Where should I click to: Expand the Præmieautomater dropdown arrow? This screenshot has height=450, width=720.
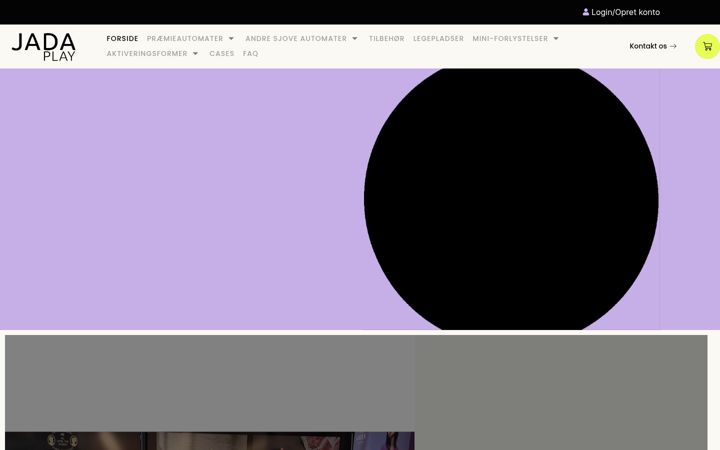231,39
